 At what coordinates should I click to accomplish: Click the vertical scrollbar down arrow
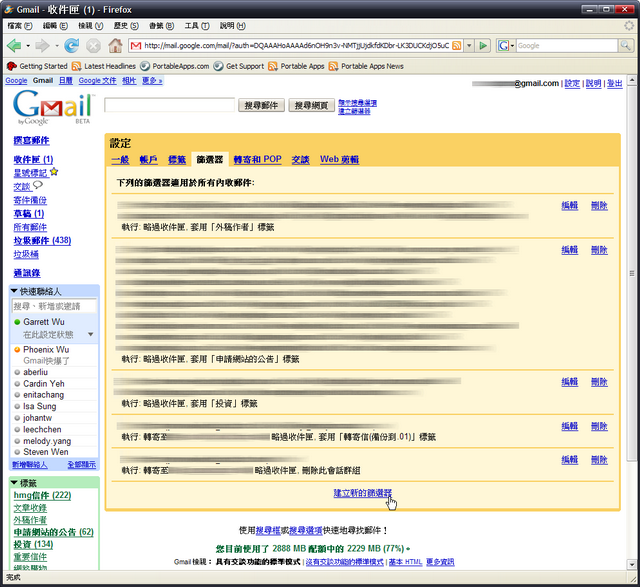tap(632, 565)
